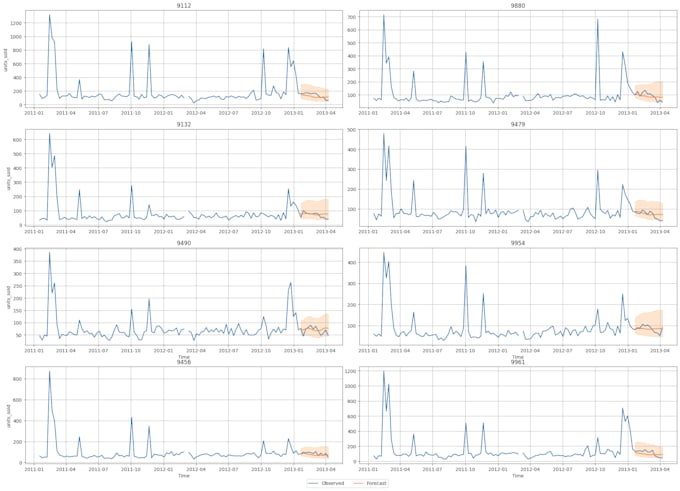The height and width of the screenshot is (491, 680).
Task: Click the Time label under chart 9456
Action: point(184,476)
